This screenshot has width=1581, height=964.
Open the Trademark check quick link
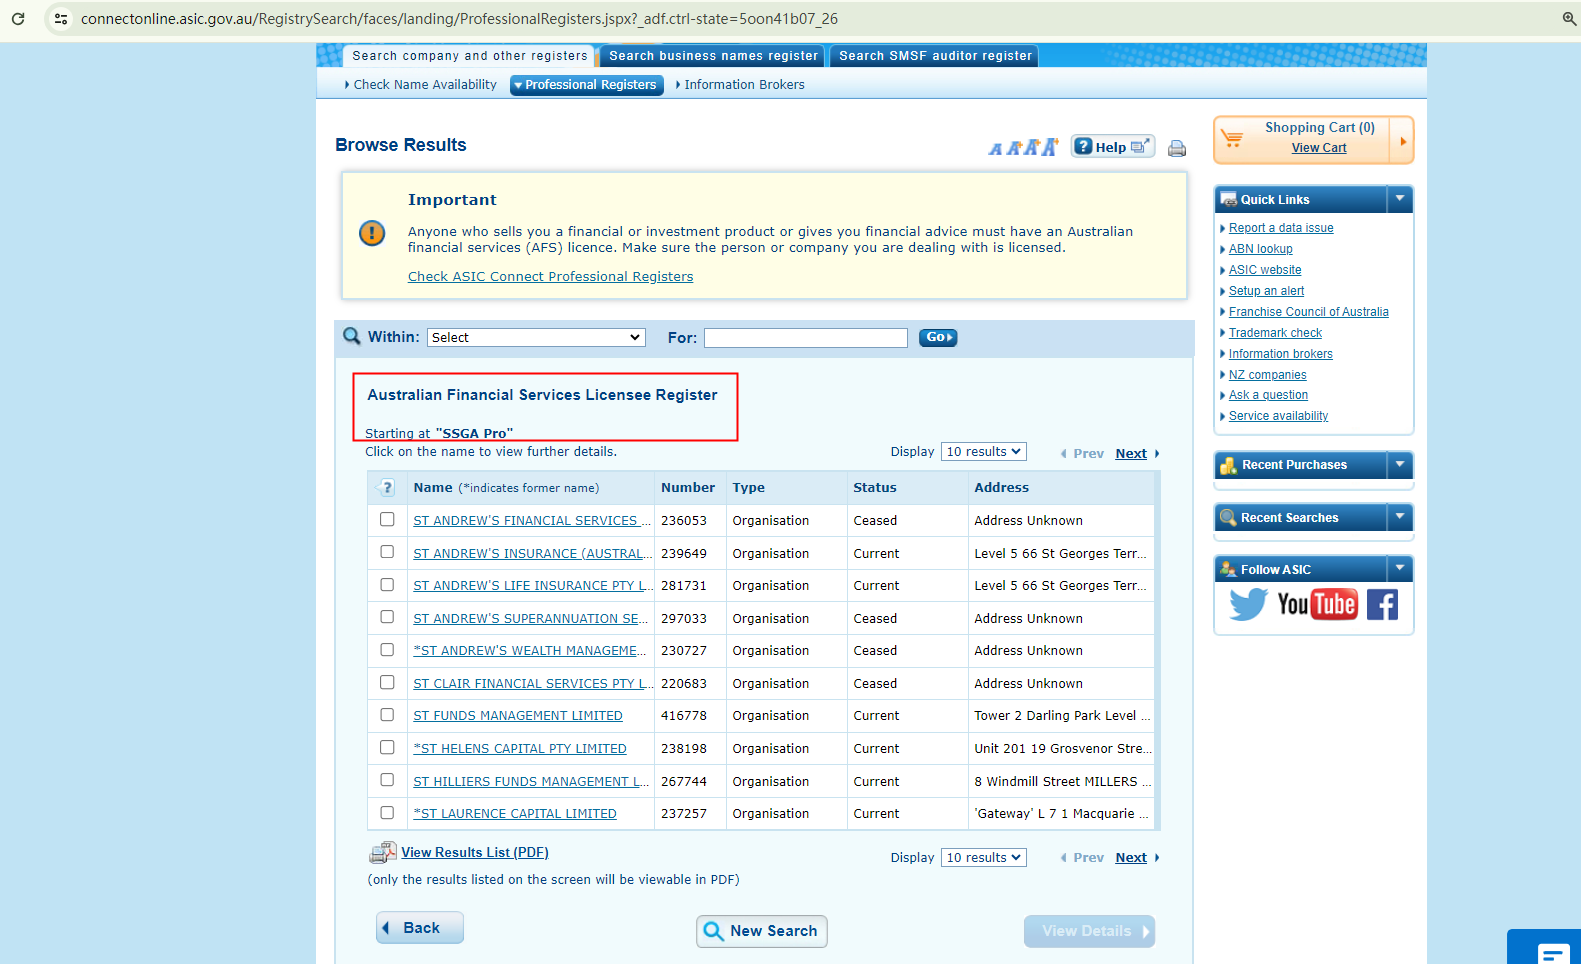[1275, 333]
